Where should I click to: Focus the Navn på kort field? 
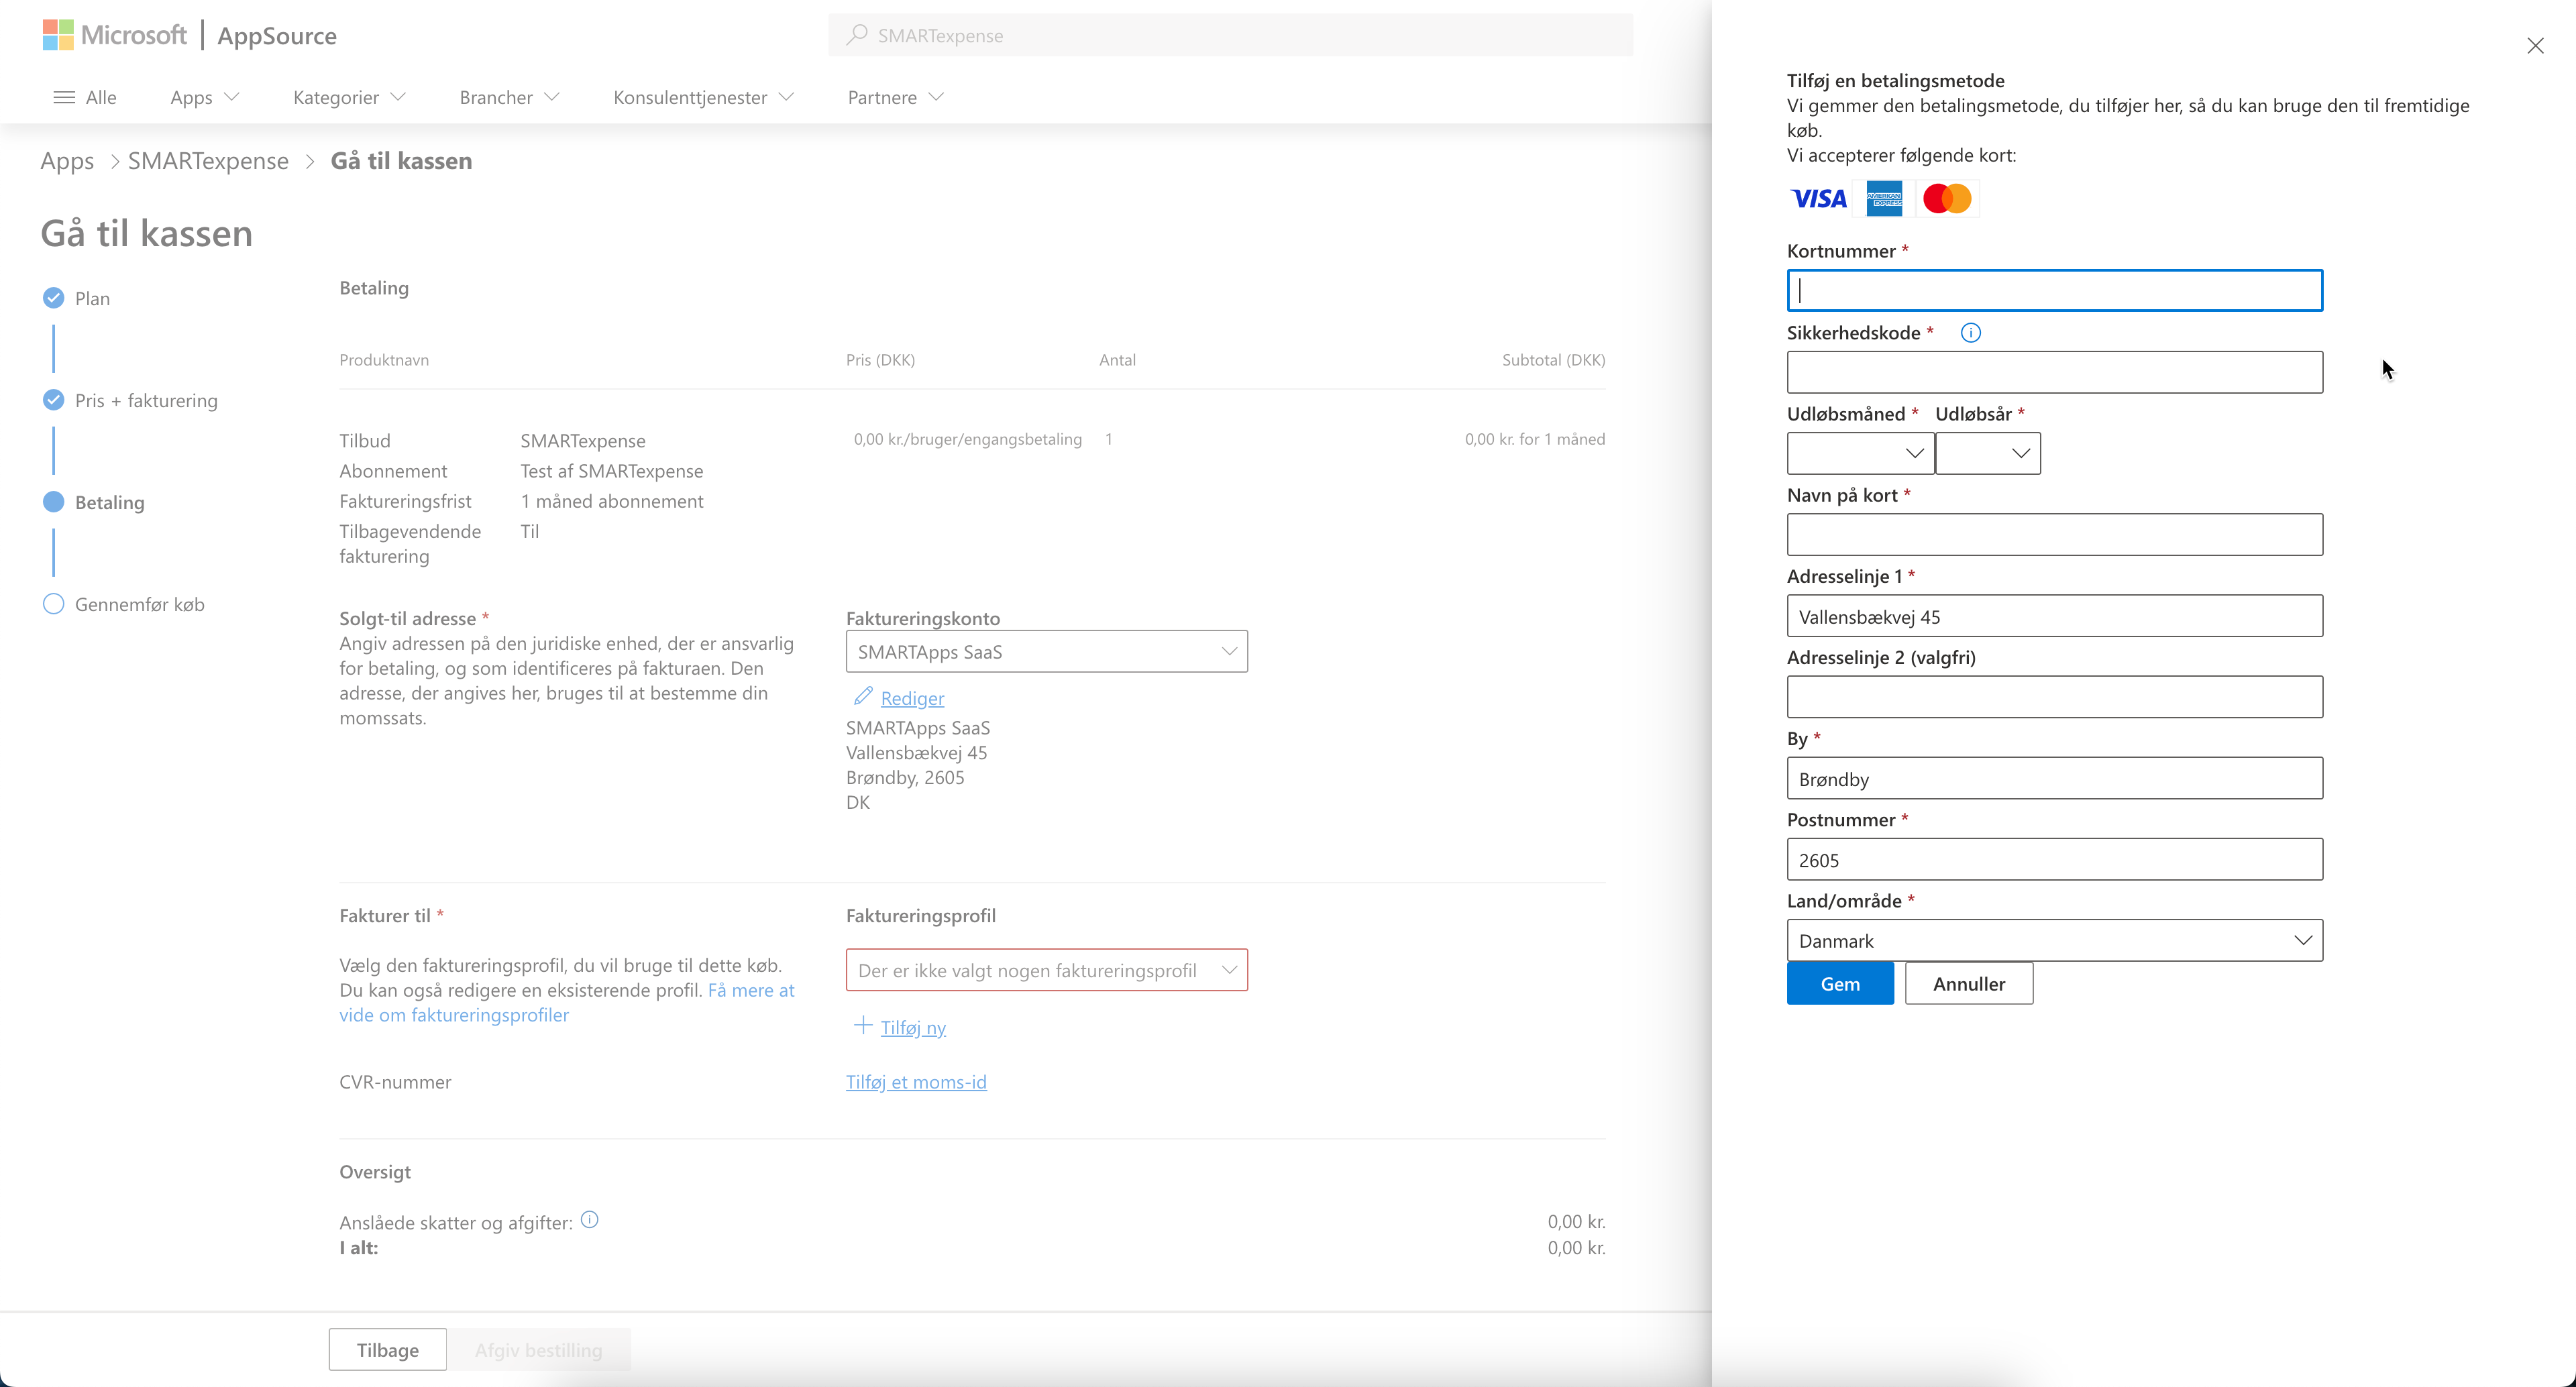[2054, 535]
